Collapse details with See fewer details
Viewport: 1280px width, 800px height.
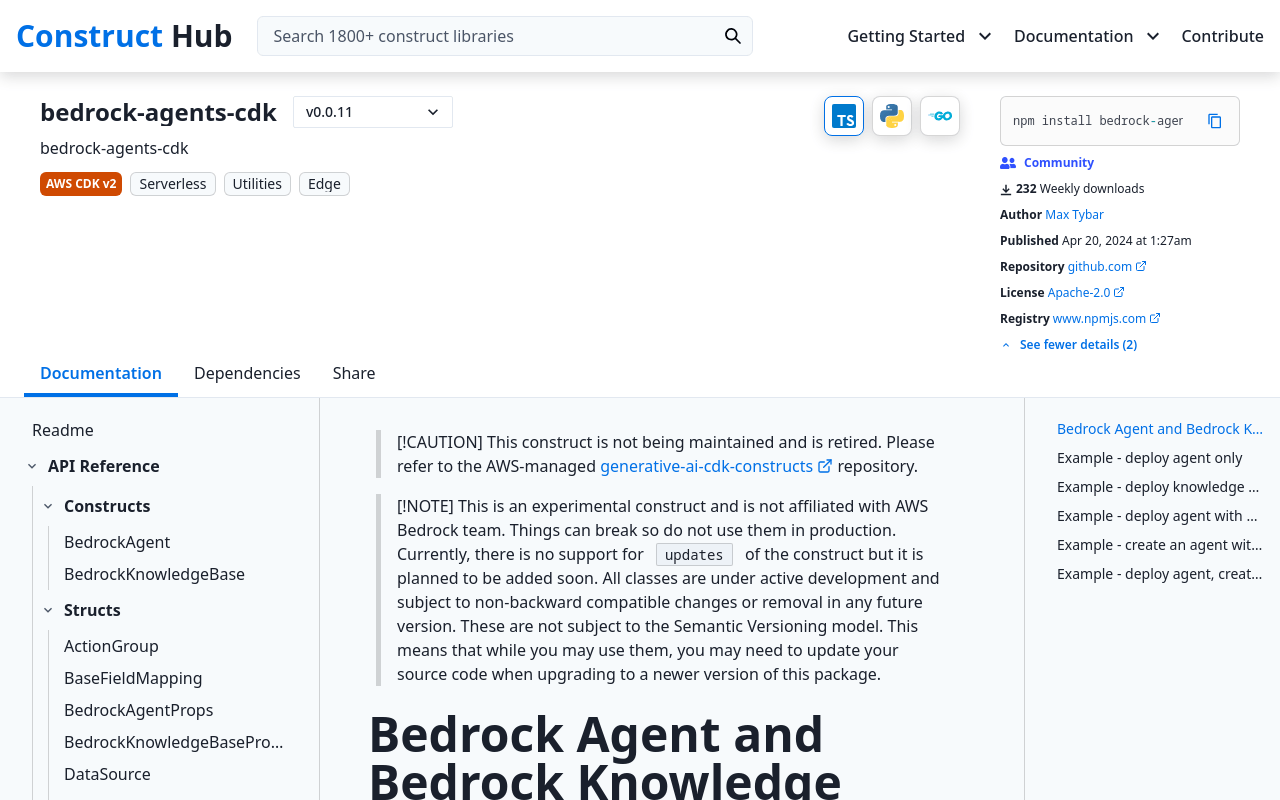(1069, 345)
